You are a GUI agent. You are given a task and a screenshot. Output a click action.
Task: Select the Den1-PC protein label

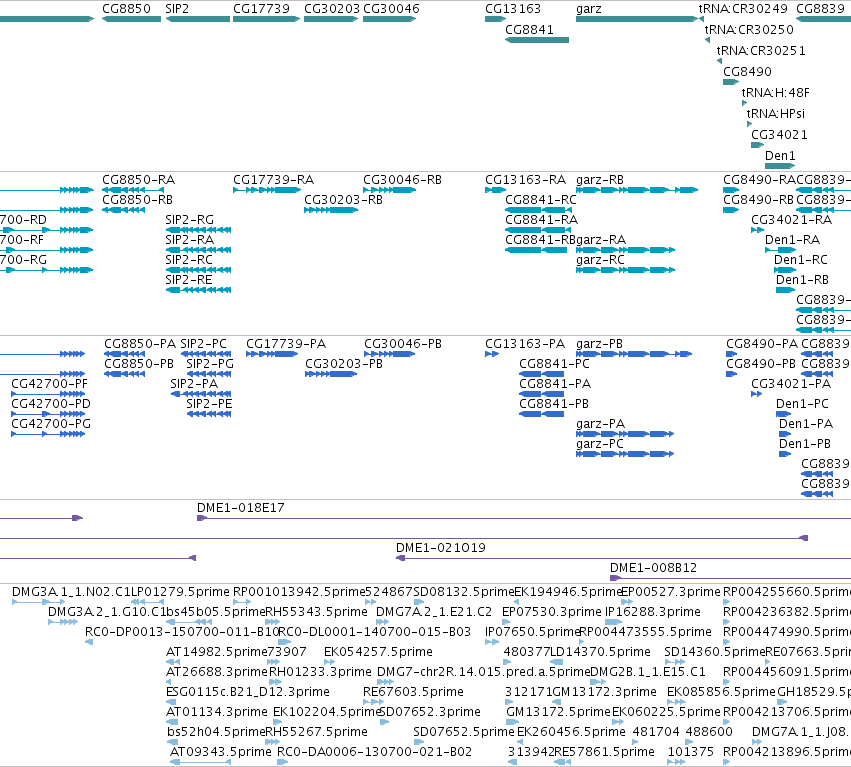(x=802, y=404)
